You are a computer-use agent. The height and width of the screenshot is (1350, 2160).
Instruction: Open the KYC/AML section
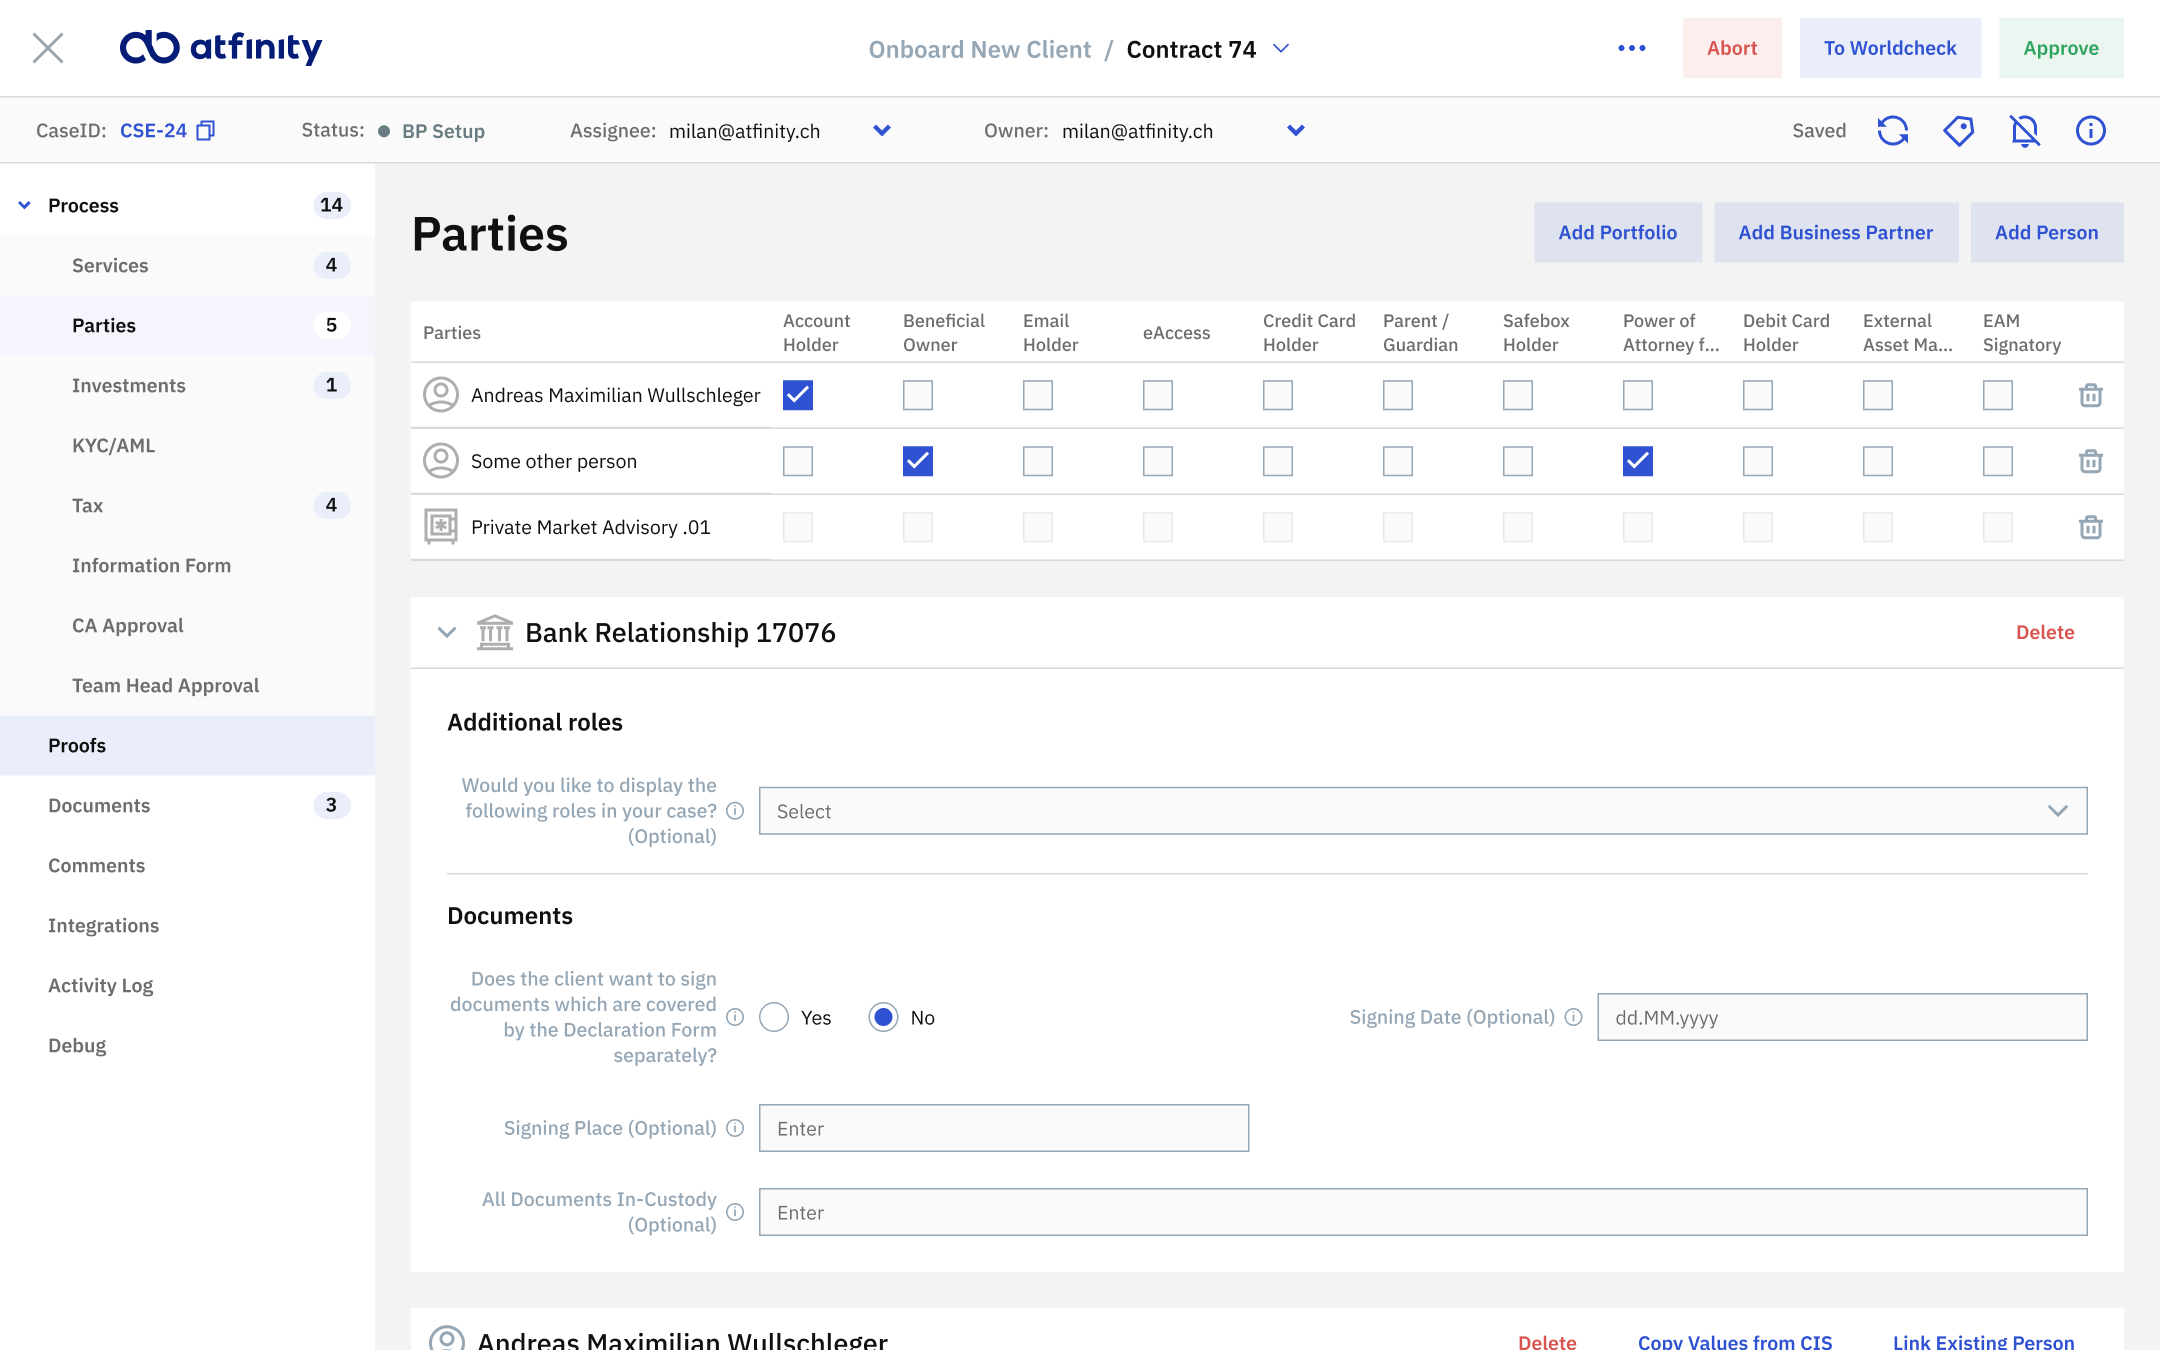pos(188,445)
